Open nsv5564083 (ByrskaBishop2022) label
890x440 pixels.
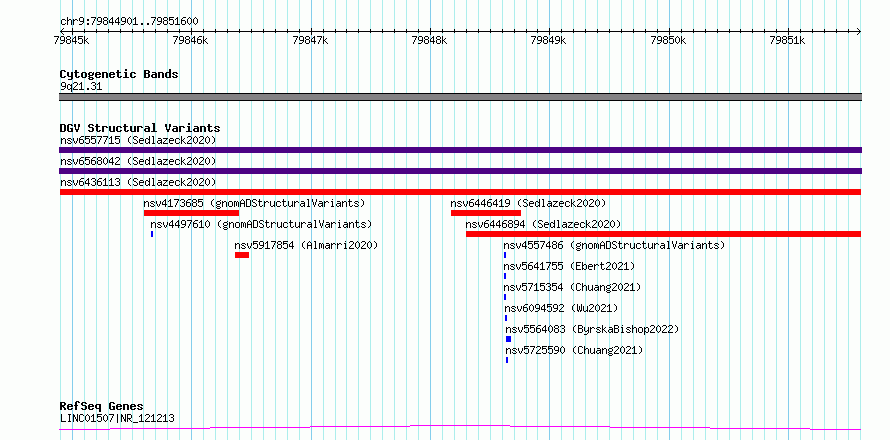[592, 329]
